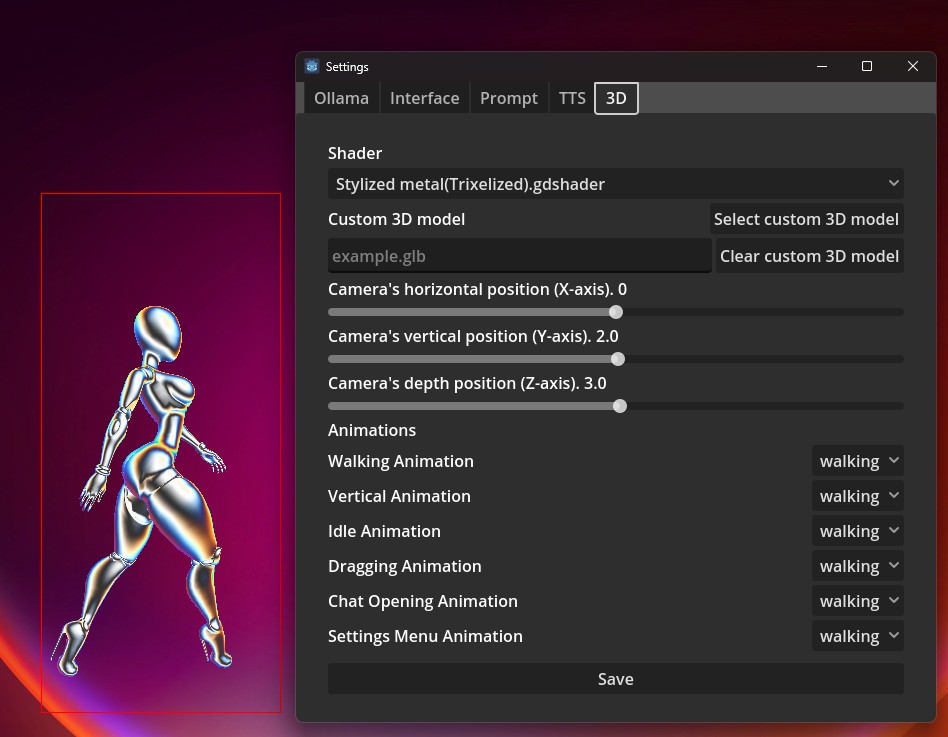948x737 pixels.
Task: Adjust the camera Z-axis depth slider handle
Action: tap(620, 406)
